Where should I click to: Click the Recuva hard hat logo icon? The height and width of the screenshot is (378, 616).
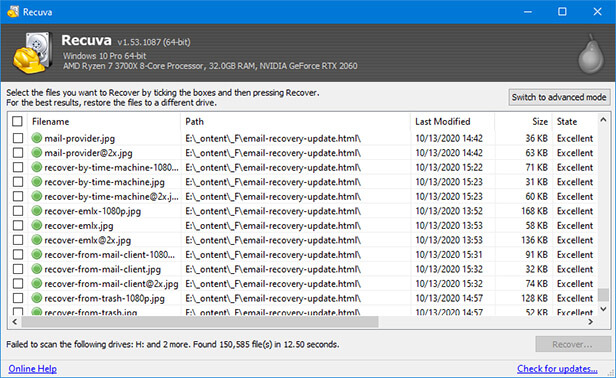[32, 53]
